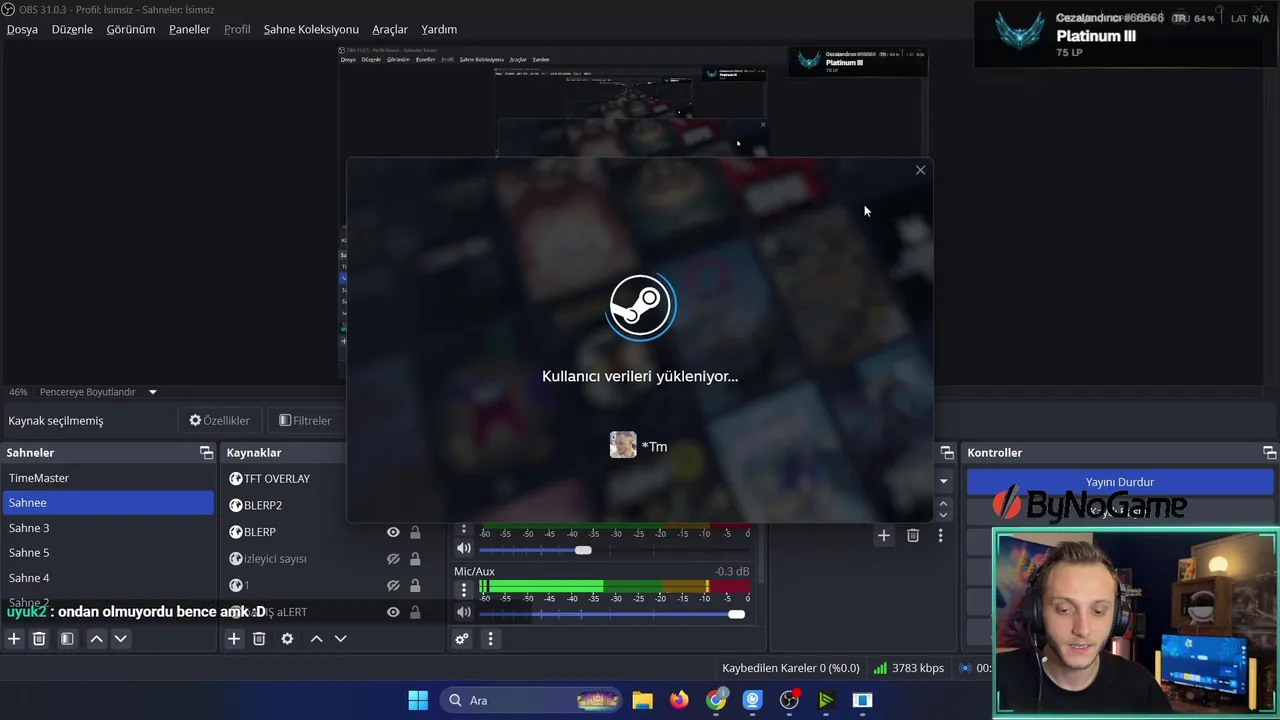
Task: Show the source named 1
Action: tap(393, 585)
